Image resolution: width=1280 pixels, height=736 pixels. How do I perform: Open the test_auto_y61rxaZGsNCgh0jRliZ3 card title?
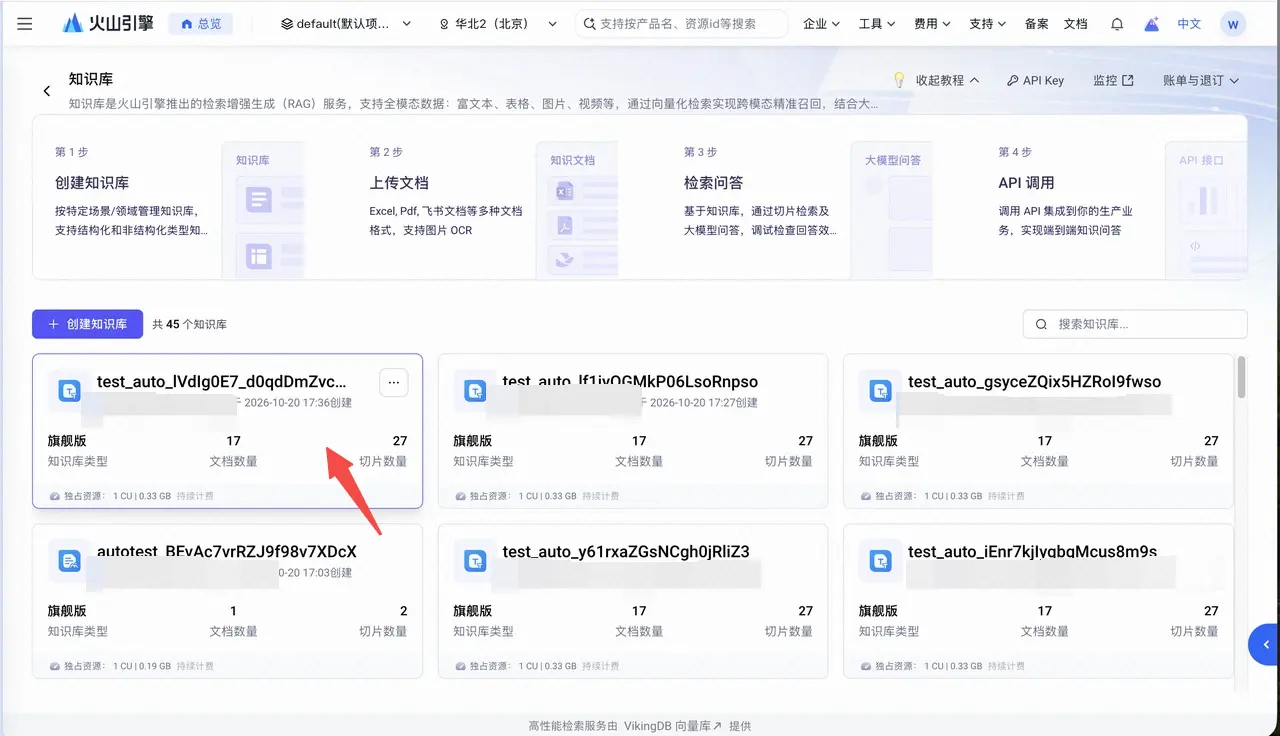click(626, 552)
